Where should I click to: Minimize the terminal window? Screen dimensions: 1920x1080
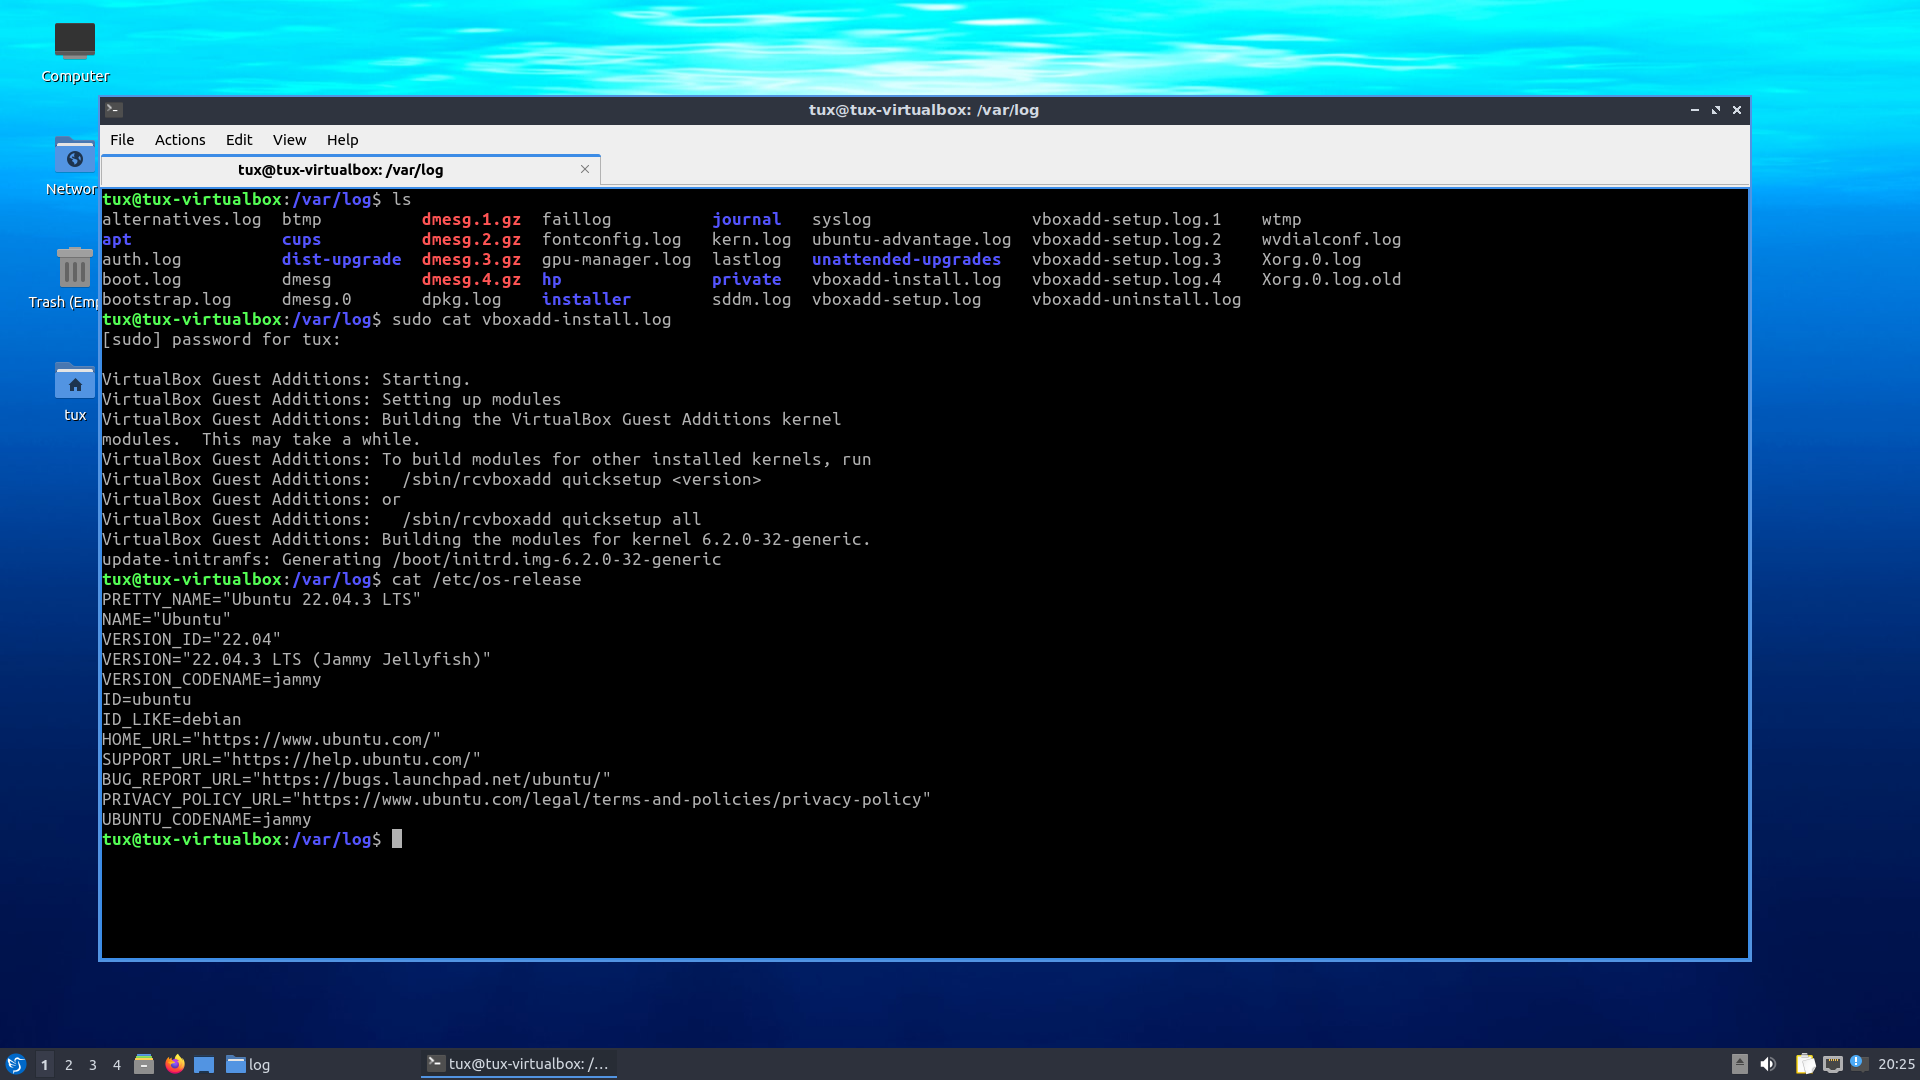(1695, 110)
